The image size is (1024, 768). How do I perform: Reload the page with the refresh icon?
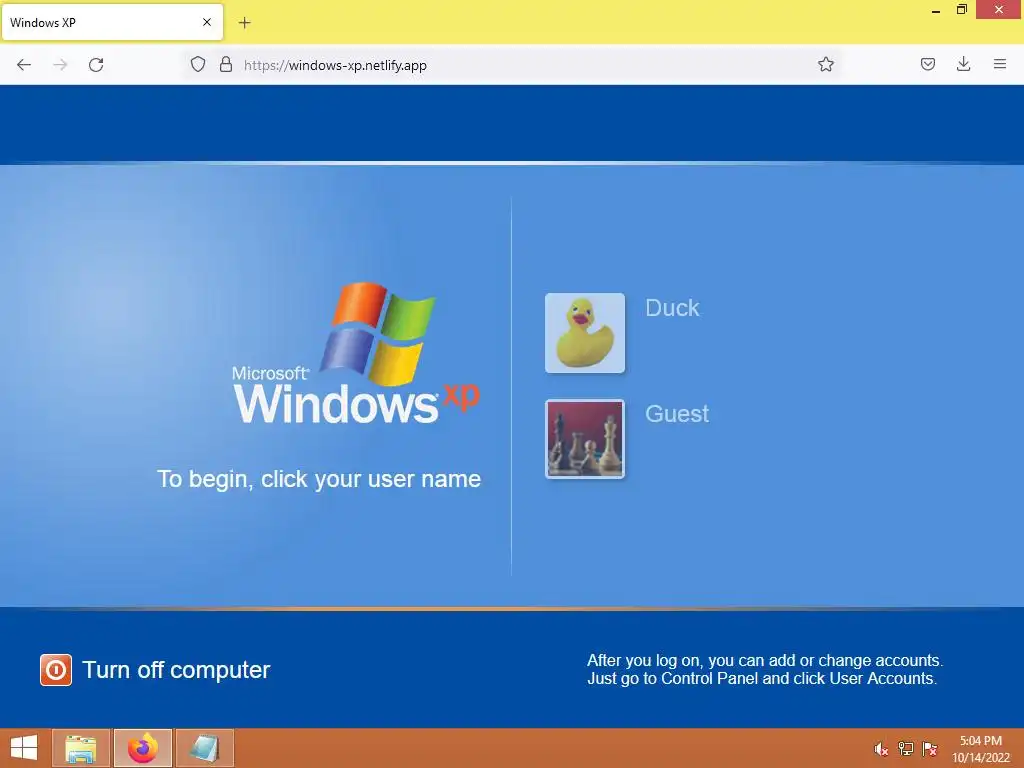[x=96, y=65]
